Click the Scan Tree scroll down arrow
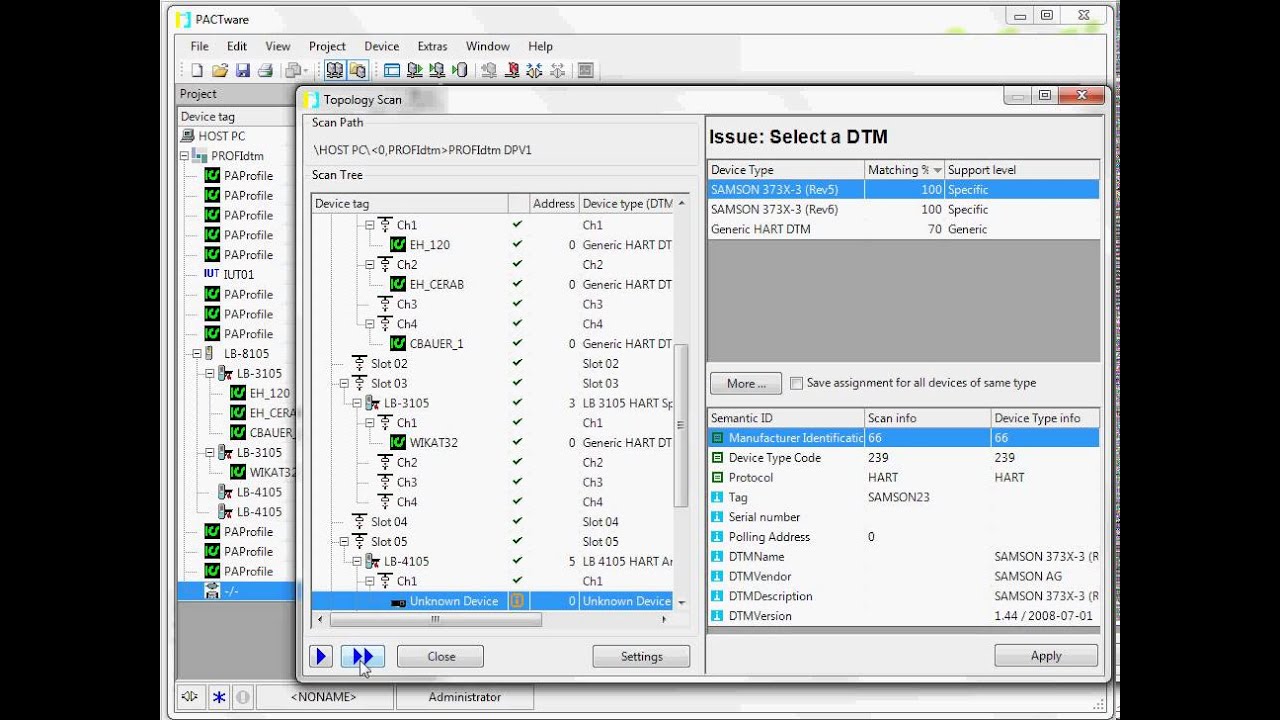1280x720 pixels. tap(681, 603)
